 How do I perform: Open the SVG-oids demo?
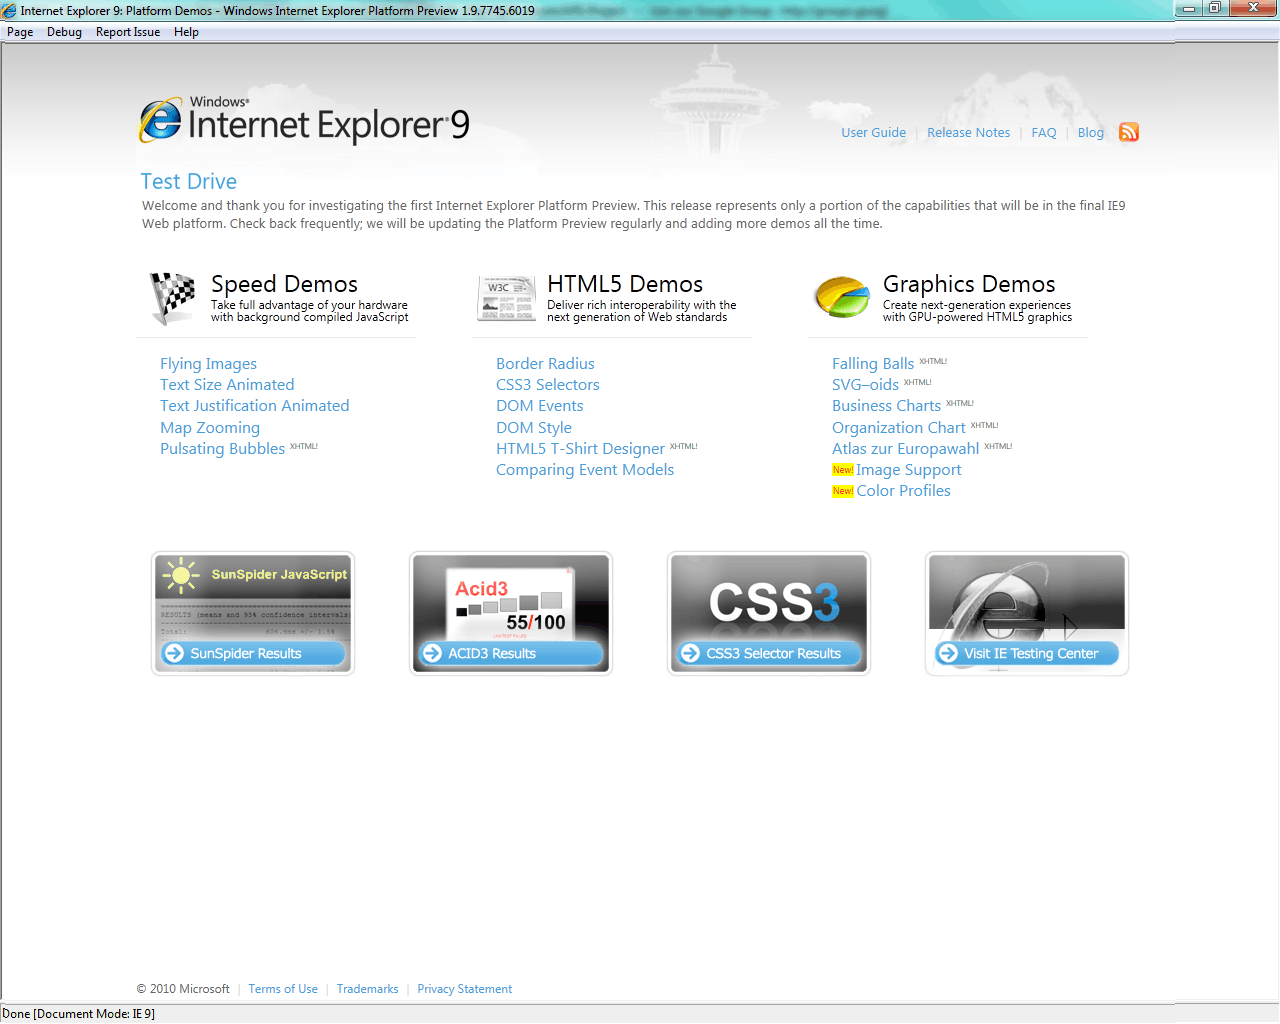pos(865,385)
